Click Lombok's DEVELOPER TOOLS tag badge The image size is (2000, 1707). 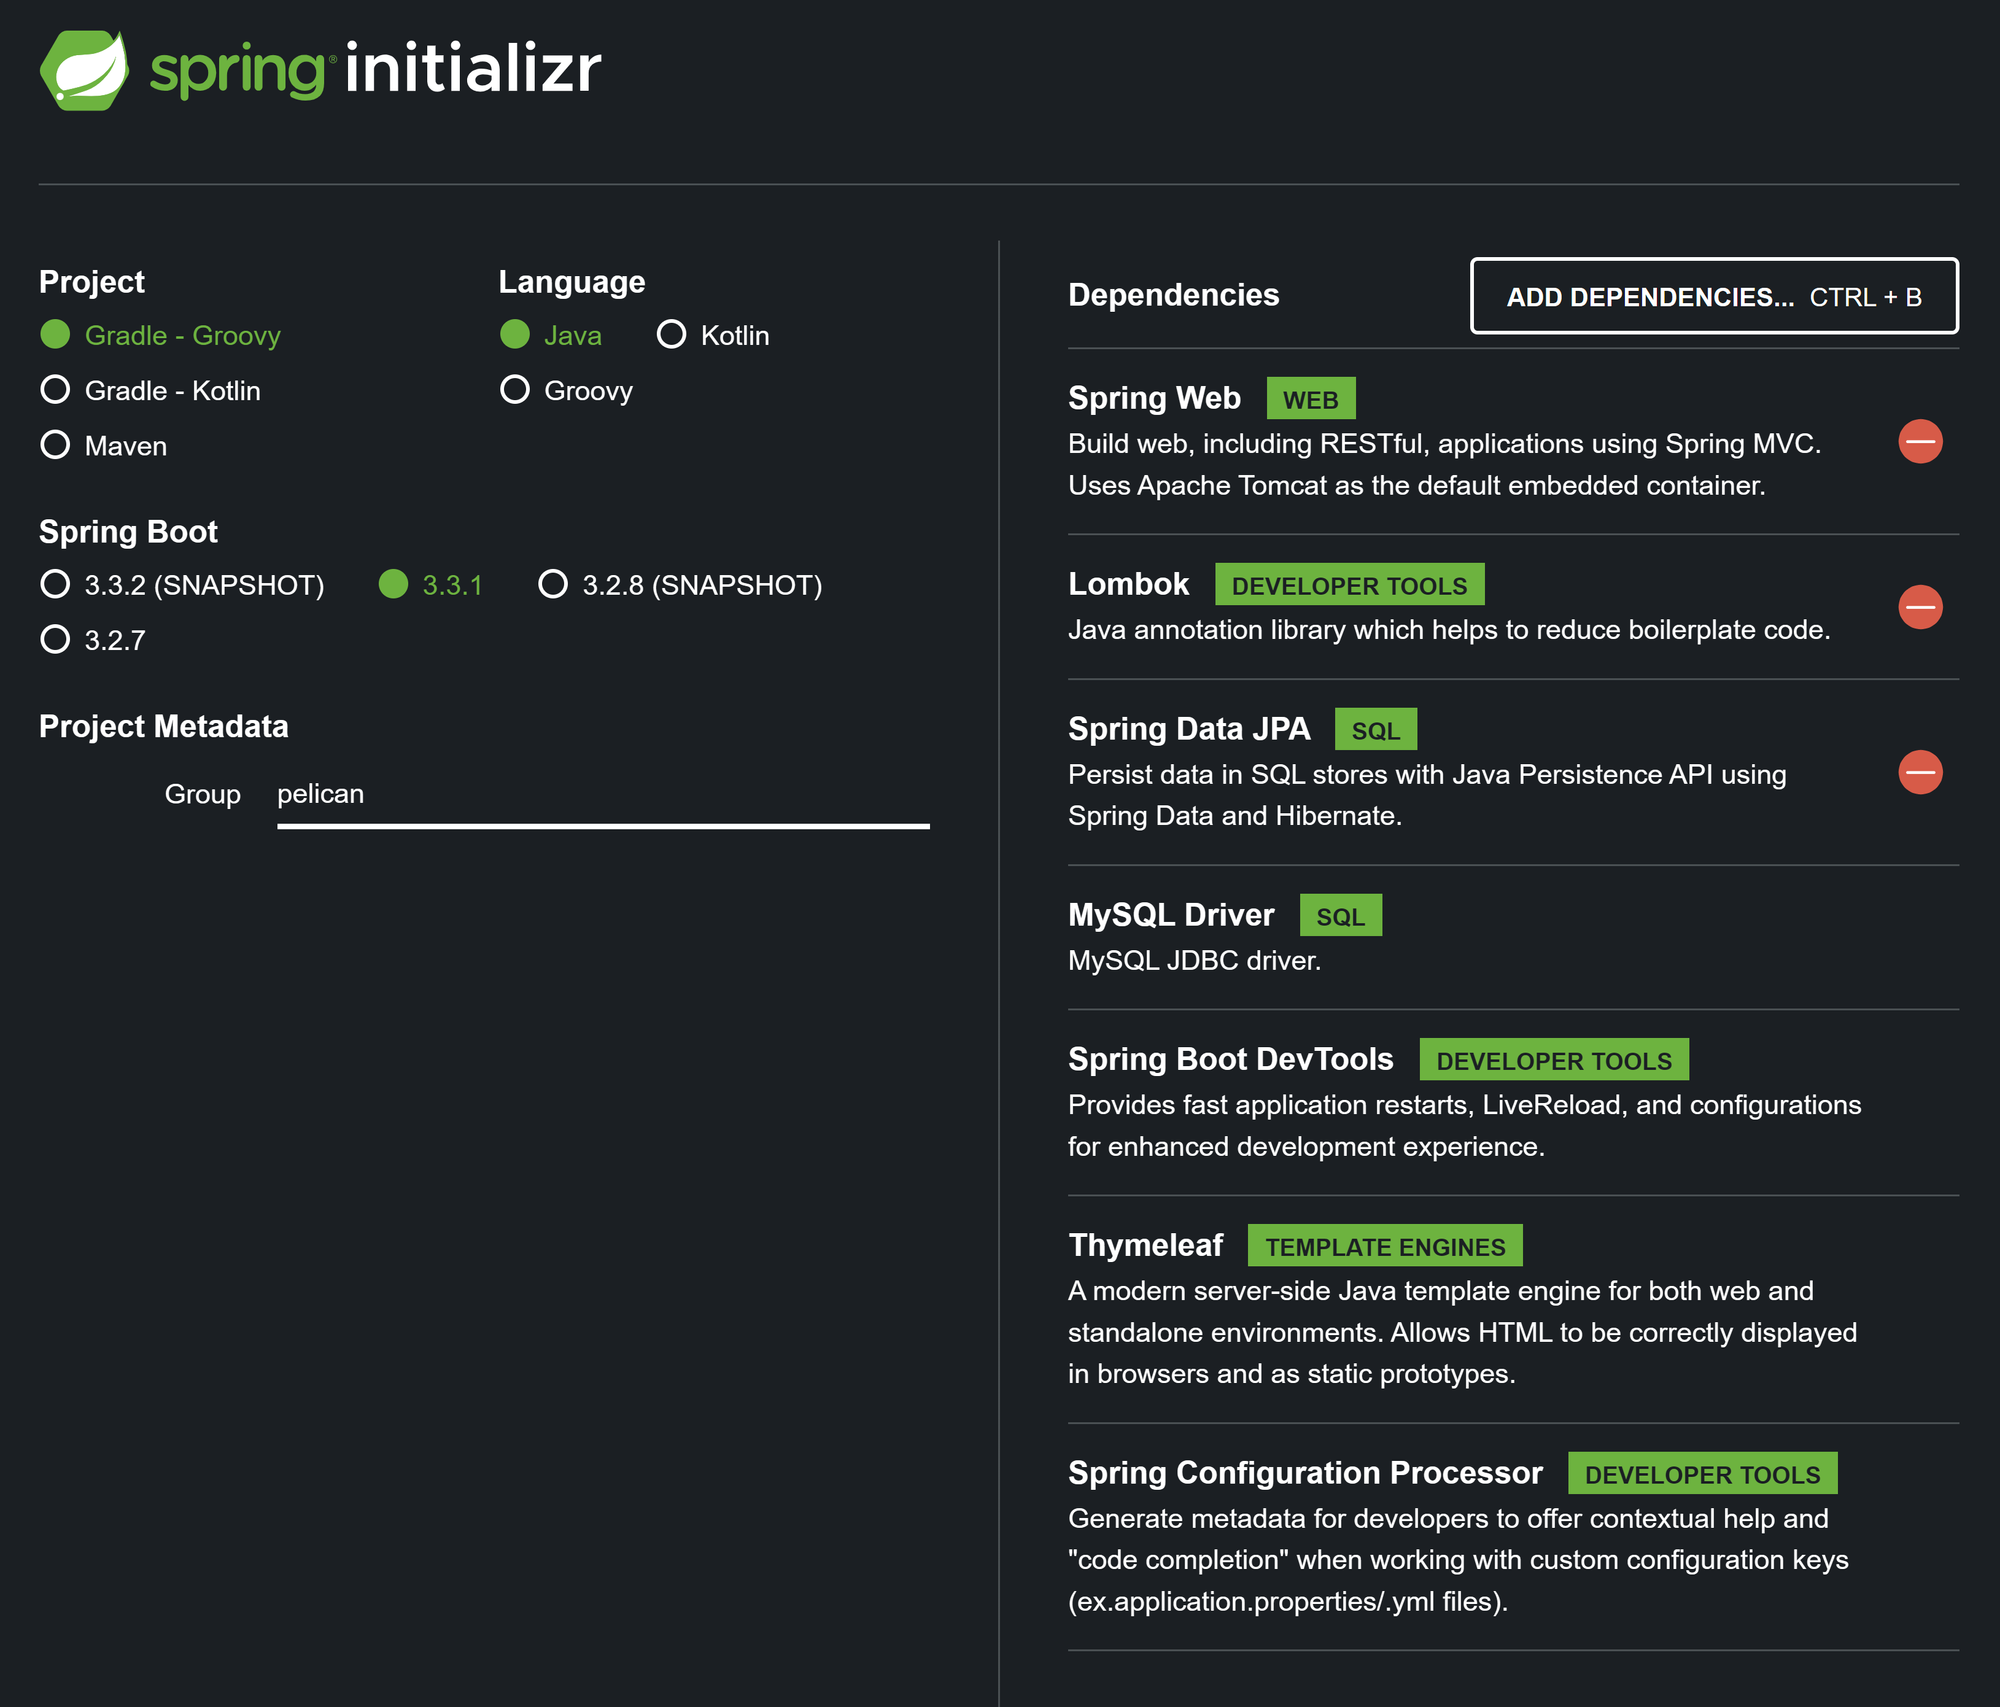tap(1348, 585)
